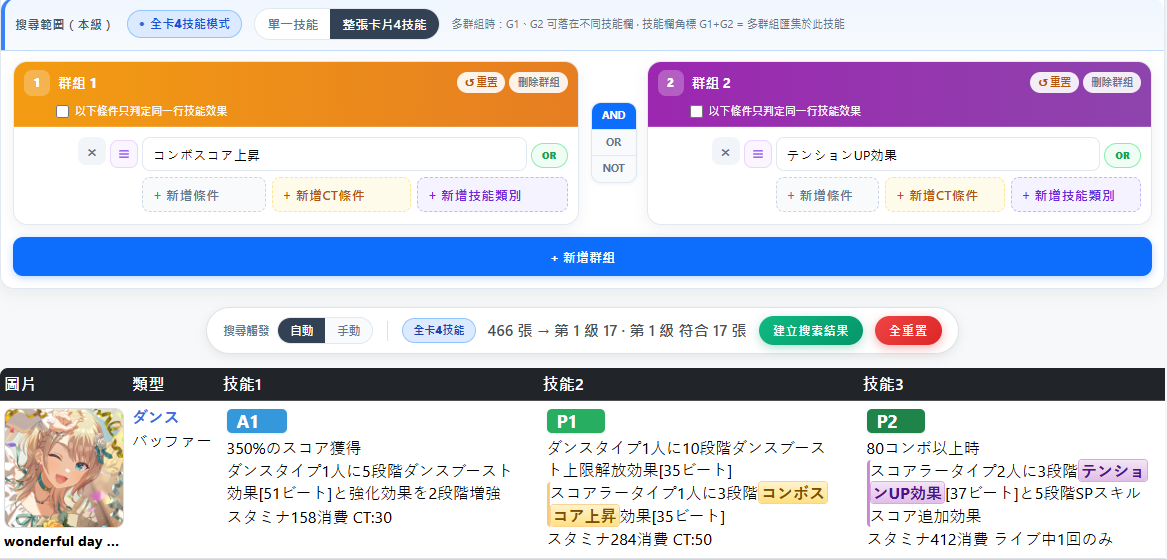Open the wonderful day card thumbnail
Viewport: 1167px width, 559px height.
(64, 467)
